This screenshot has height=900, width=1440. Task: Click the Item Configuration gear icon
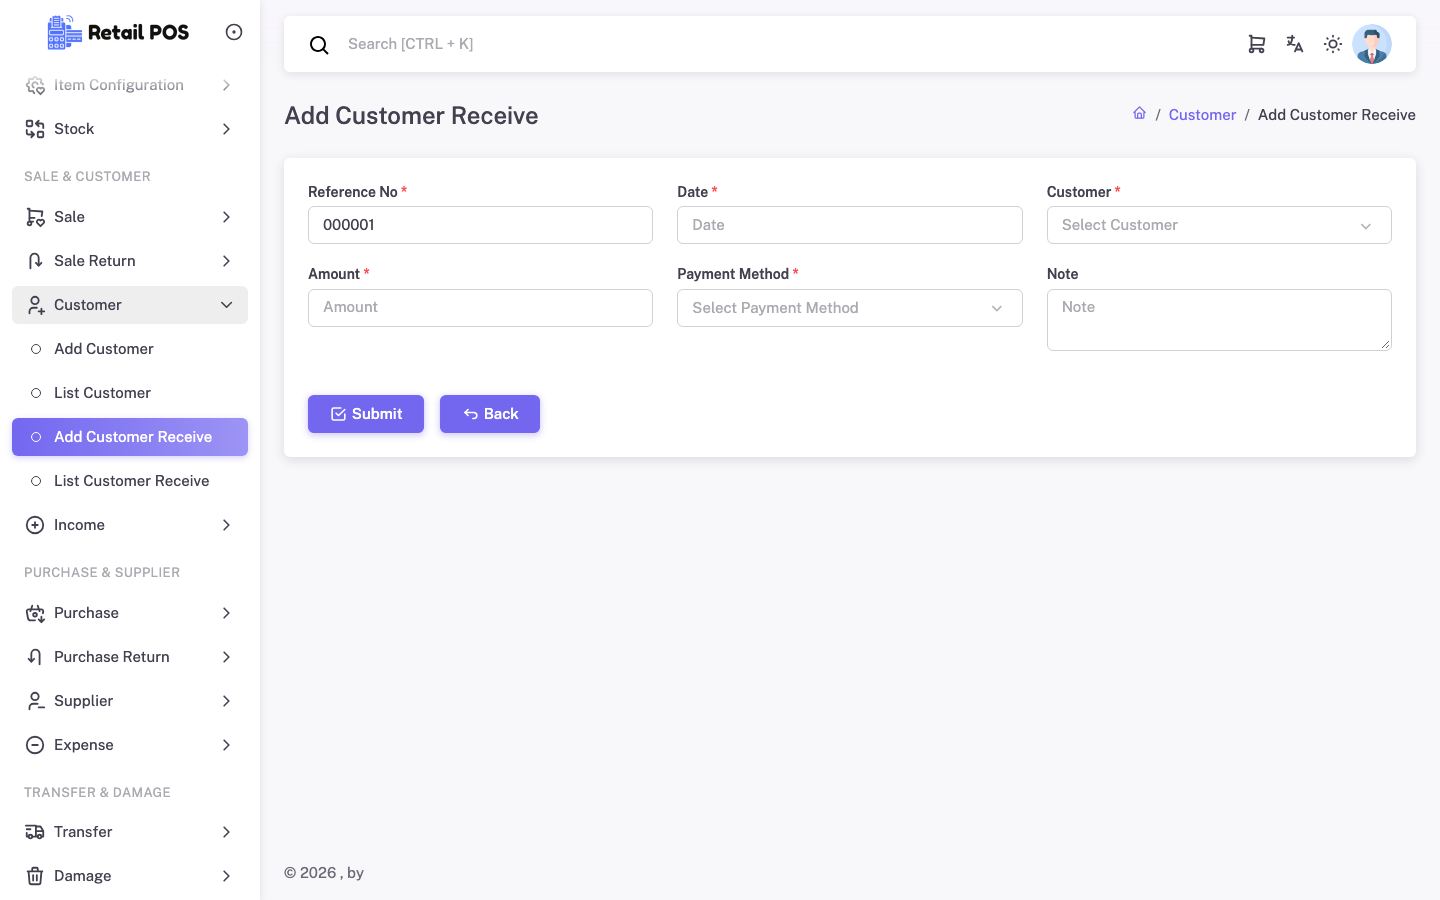(x=35, y=85)
